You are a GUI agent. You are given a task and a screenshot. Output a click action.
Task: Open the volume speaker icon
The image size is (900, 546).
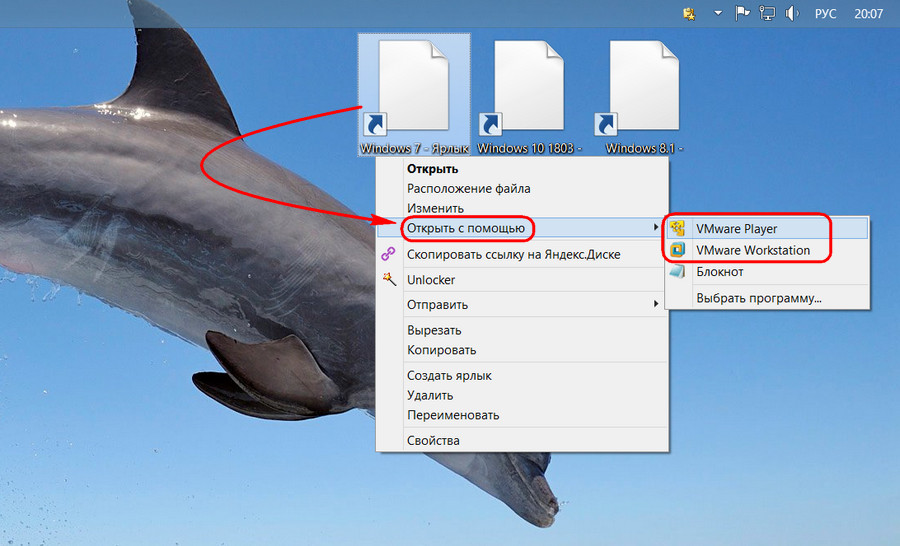[792, 13]
